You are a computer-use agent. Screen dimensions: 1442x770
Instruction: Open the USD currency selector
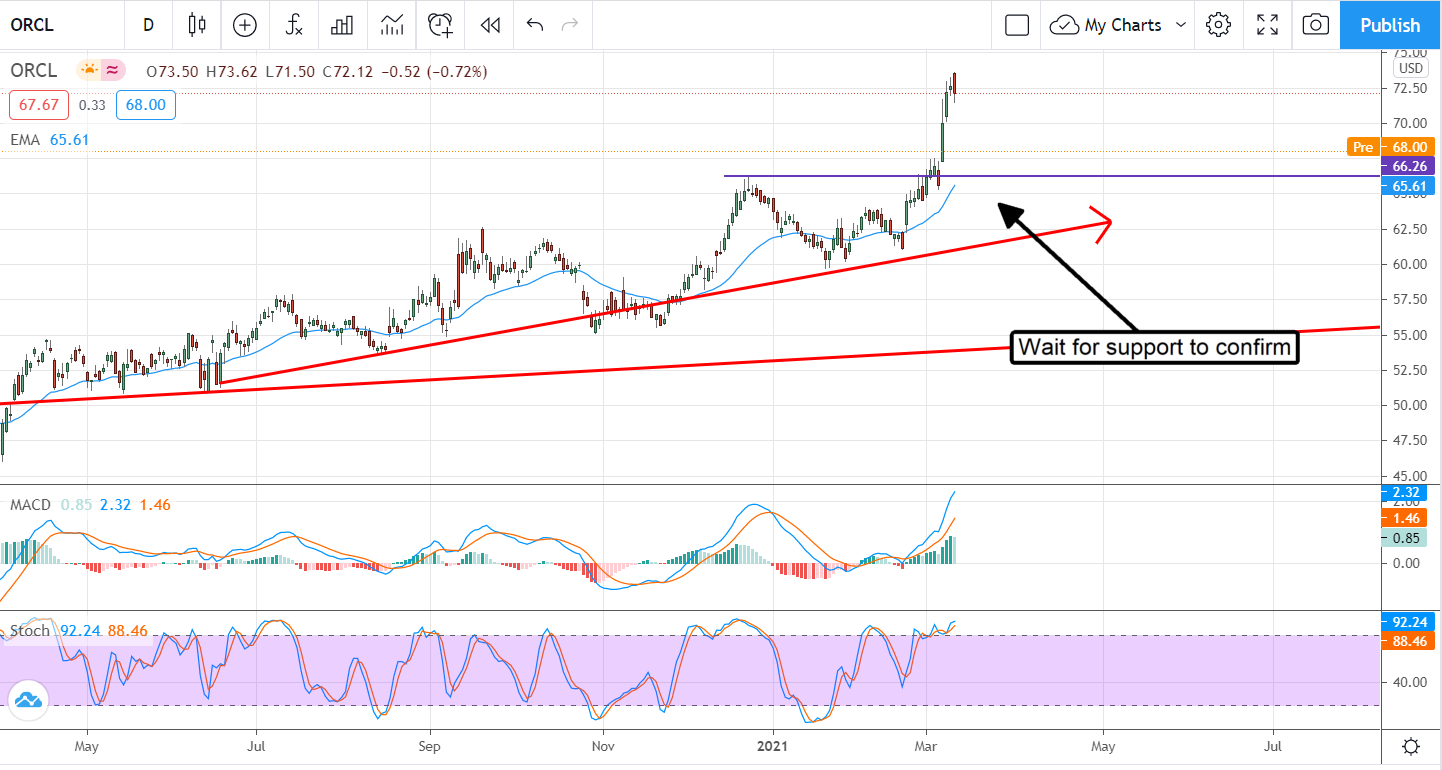1411,68
